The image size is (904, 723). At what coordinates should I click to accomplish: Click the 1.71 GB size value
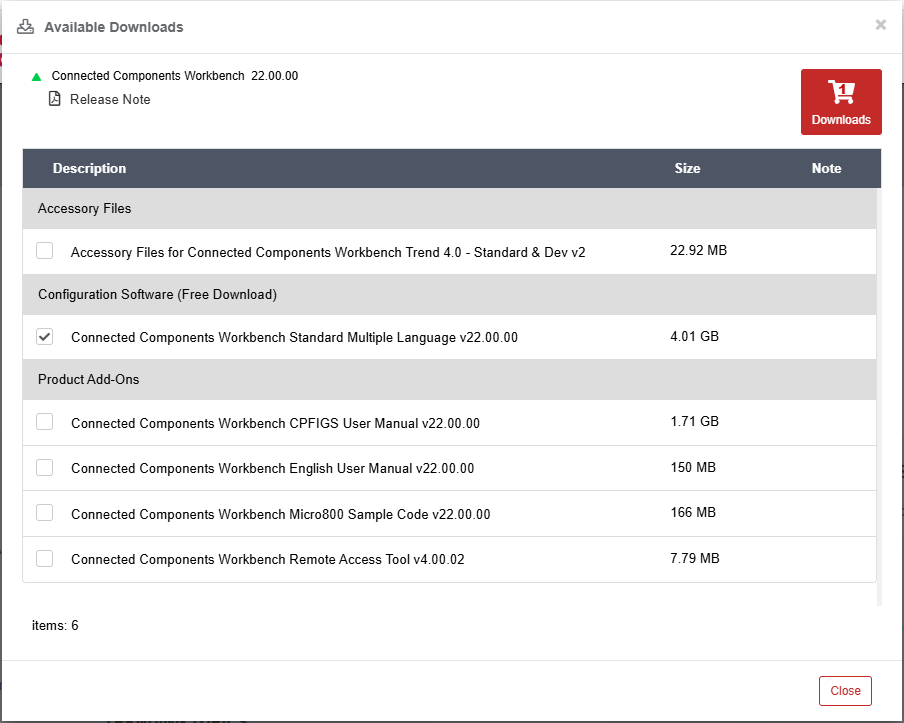pos(694,421)
